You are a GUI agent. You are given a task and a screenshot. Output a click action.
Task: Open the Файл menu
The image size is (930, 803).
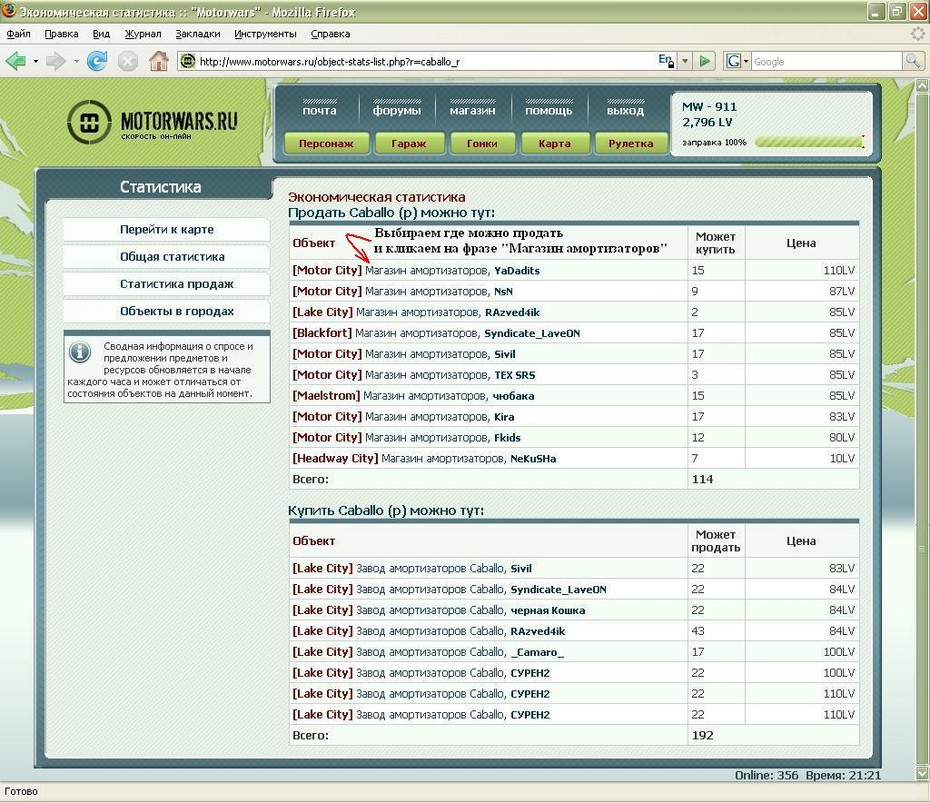click(x=18, y=34)
